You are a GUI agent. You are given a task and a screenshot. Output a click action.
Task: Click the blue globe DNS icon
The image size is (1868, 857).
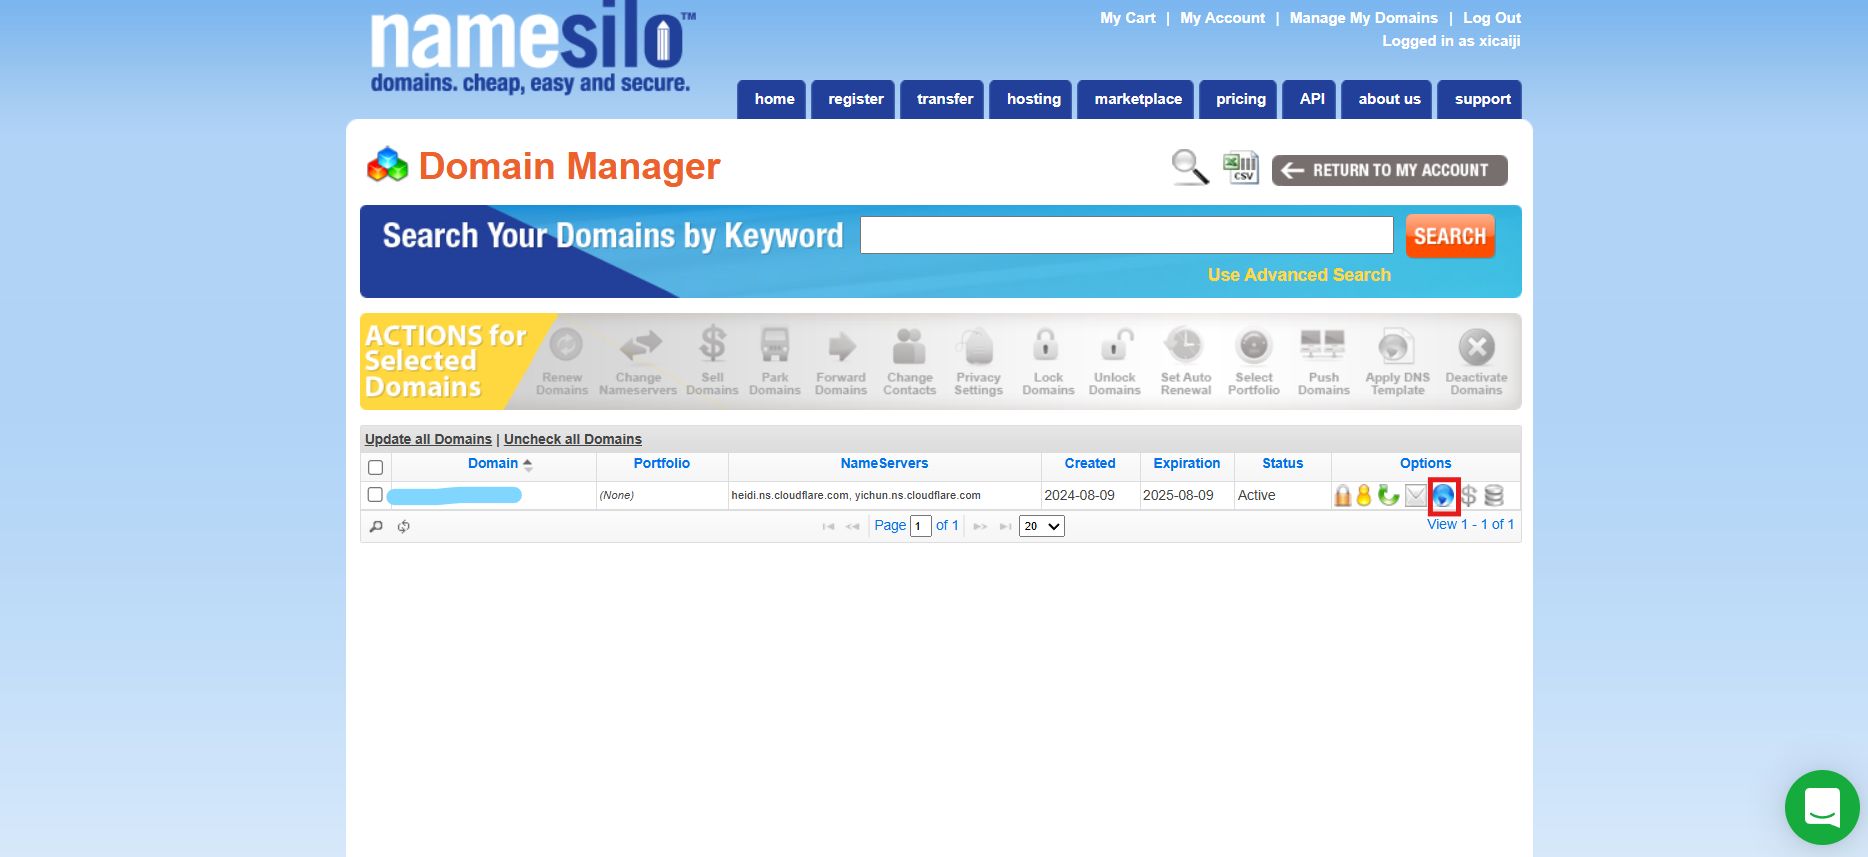[x=1443, y=495]
